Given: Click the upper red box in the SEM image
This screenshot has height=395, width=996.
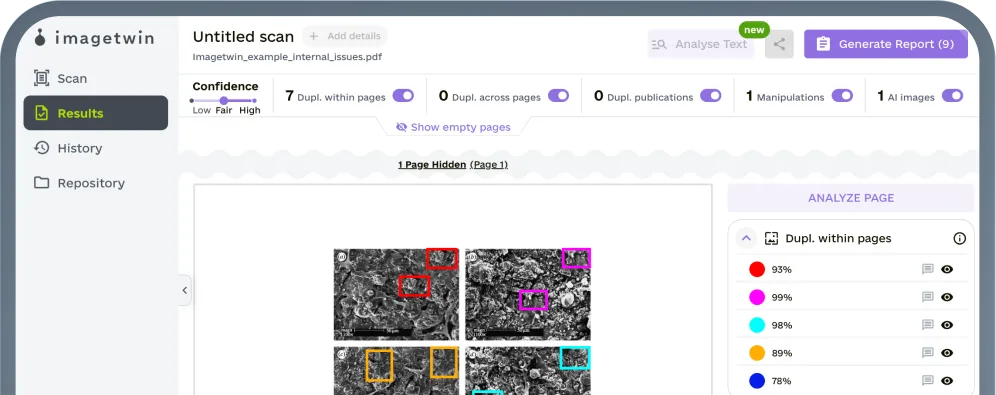Looking at the screenshot, I should point(441,258).
